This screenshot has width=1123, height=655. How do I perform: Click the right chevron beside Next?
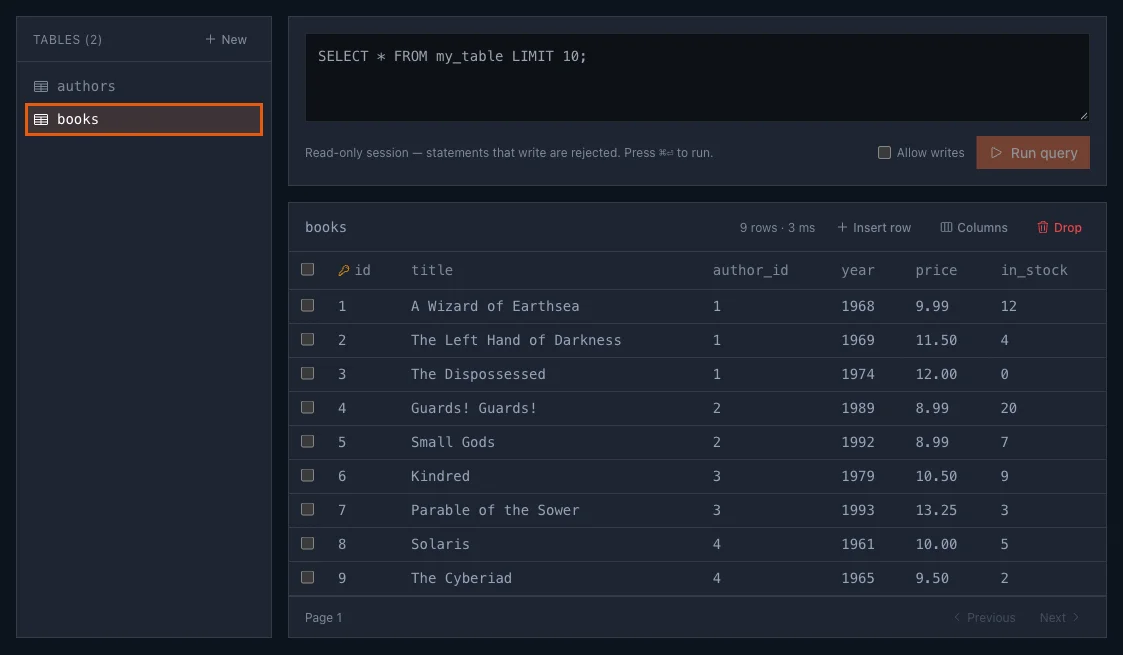1076,617
